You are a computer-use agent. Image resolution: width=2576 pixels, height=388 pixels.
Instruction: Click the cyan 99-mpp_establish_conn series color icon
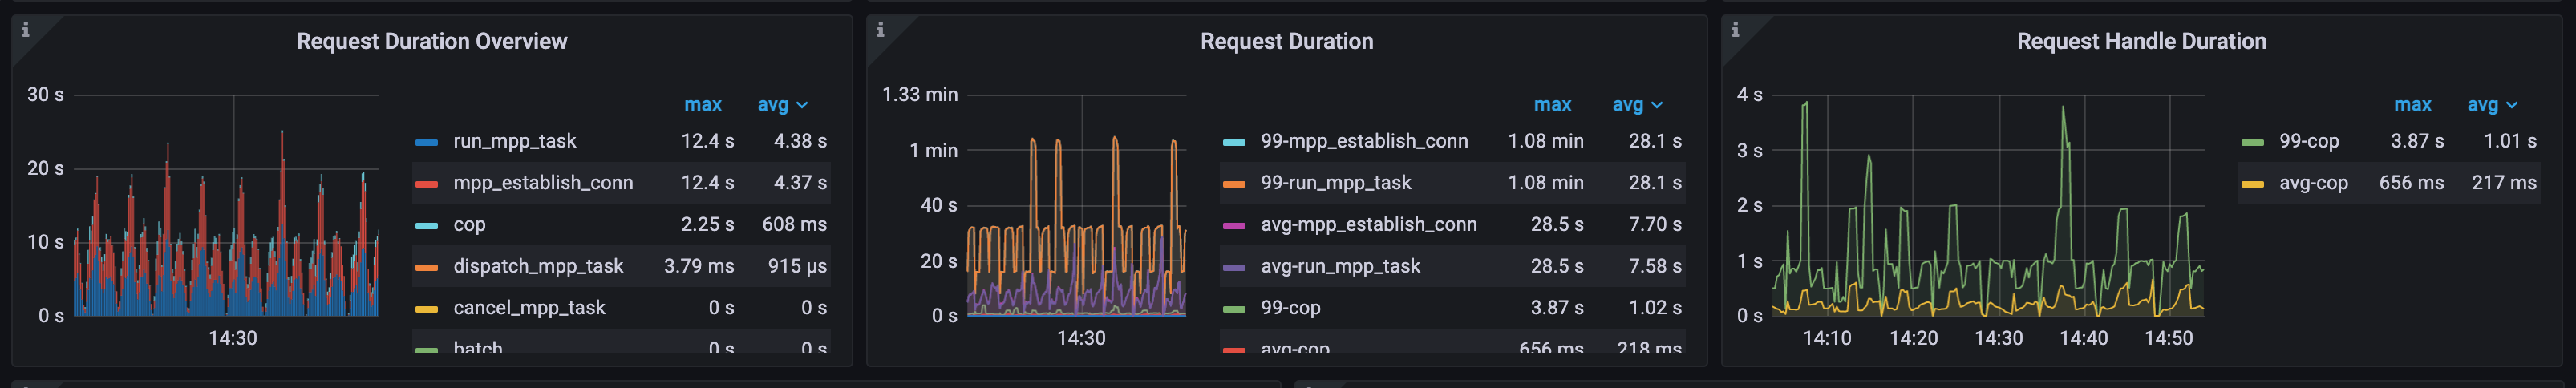[x=1234, y=142]
